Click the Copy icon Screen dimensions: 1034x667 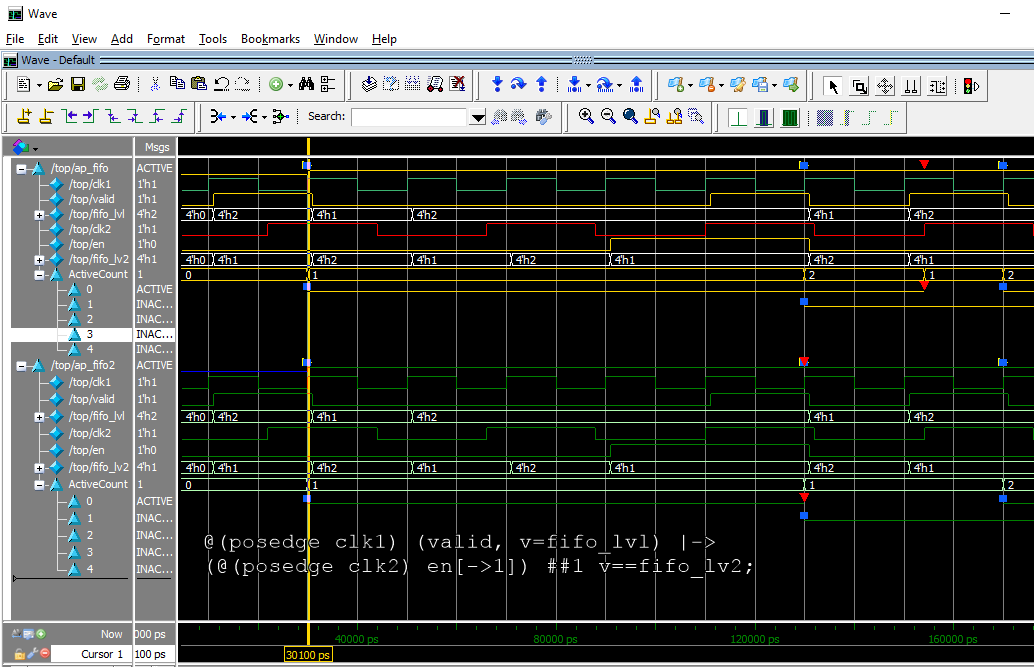pos(177,84)
